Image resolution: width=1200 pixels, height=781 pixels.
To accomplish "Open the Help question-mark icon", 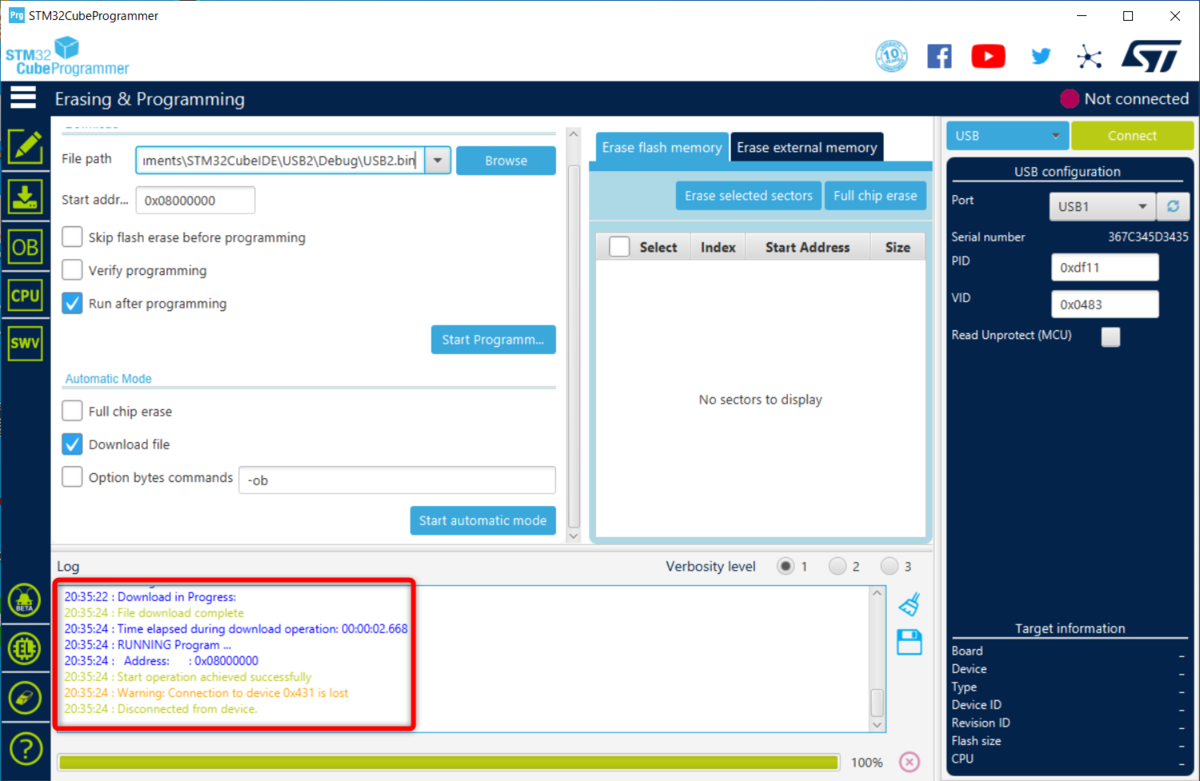I will coord(25,747).
